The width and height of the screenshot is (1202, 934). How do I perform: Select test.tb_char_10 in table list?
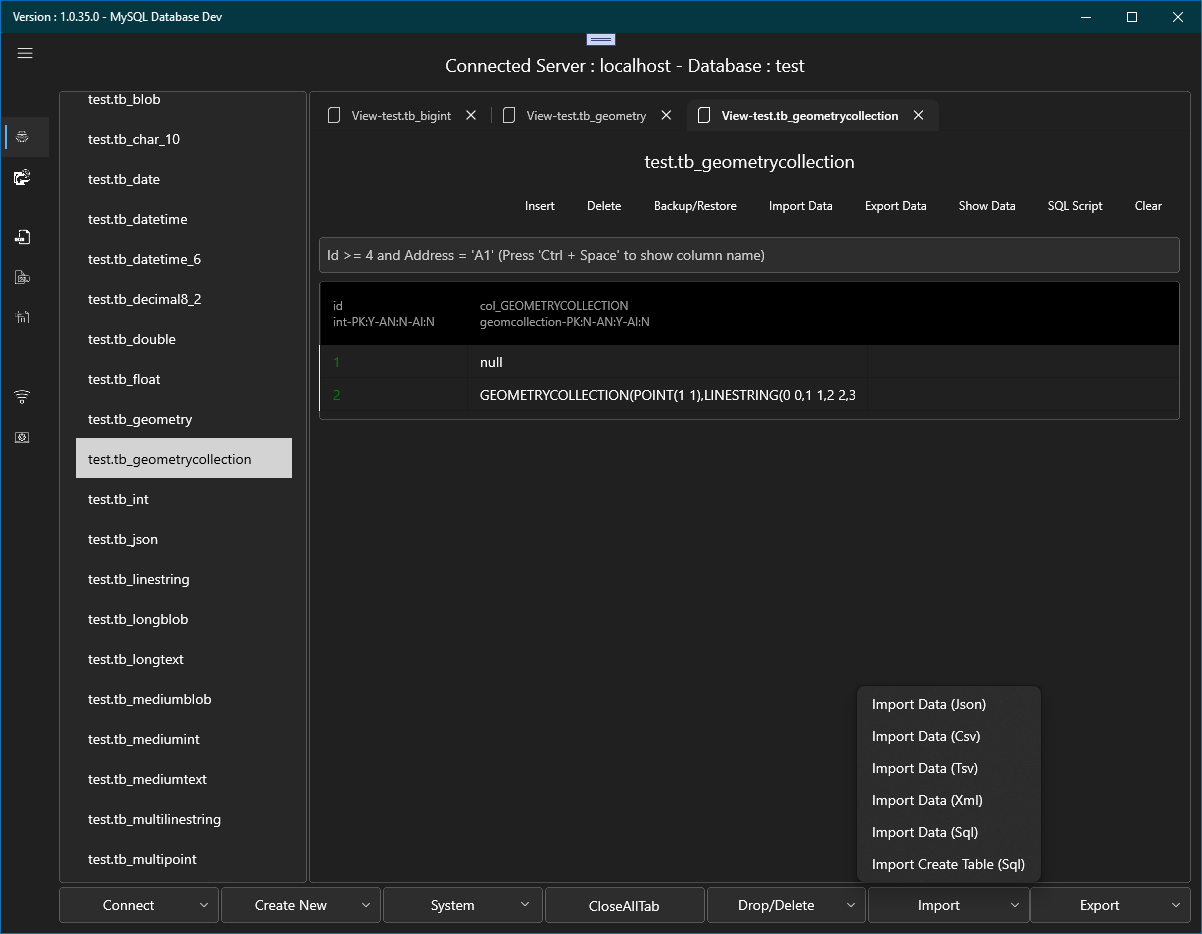(x=184, y=139)
